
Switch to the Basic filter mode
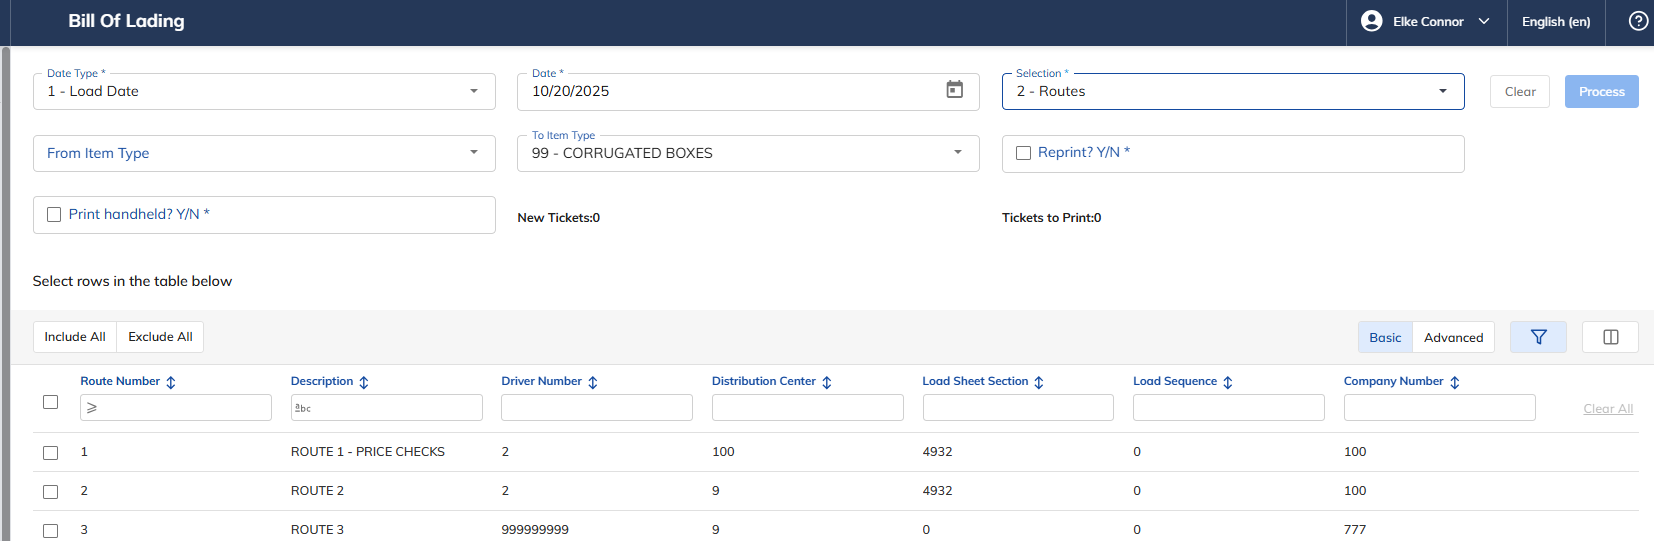coord(1385,337)
